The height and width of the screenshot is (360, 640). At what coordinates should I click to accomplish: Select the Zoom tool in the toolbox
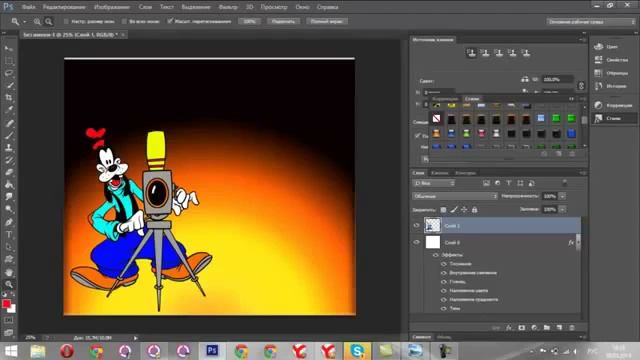pyautogui.click(x=9, y=284)
